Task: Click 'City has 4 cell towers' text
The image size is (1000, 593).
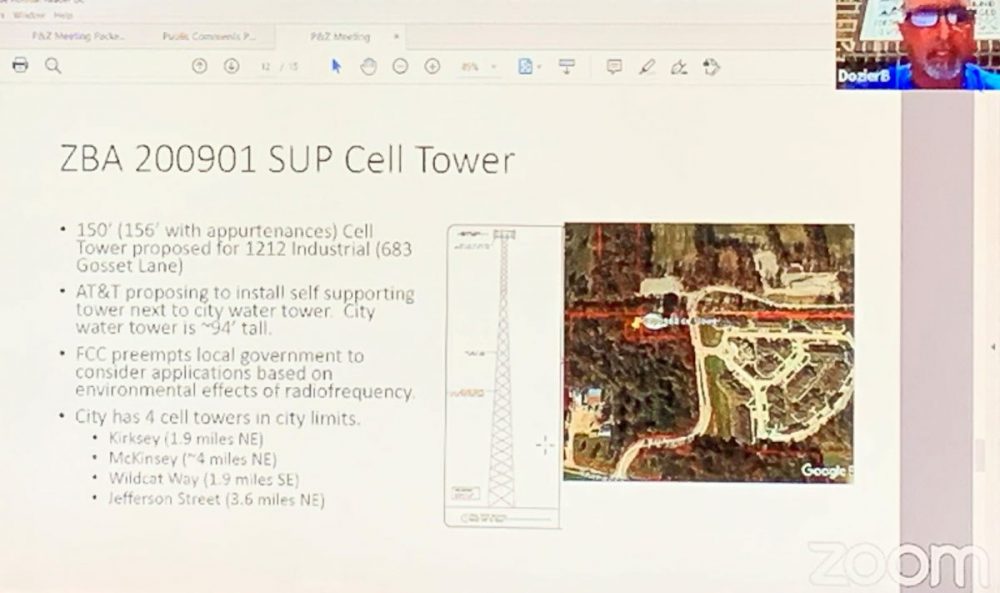Action: coord(217,418)
